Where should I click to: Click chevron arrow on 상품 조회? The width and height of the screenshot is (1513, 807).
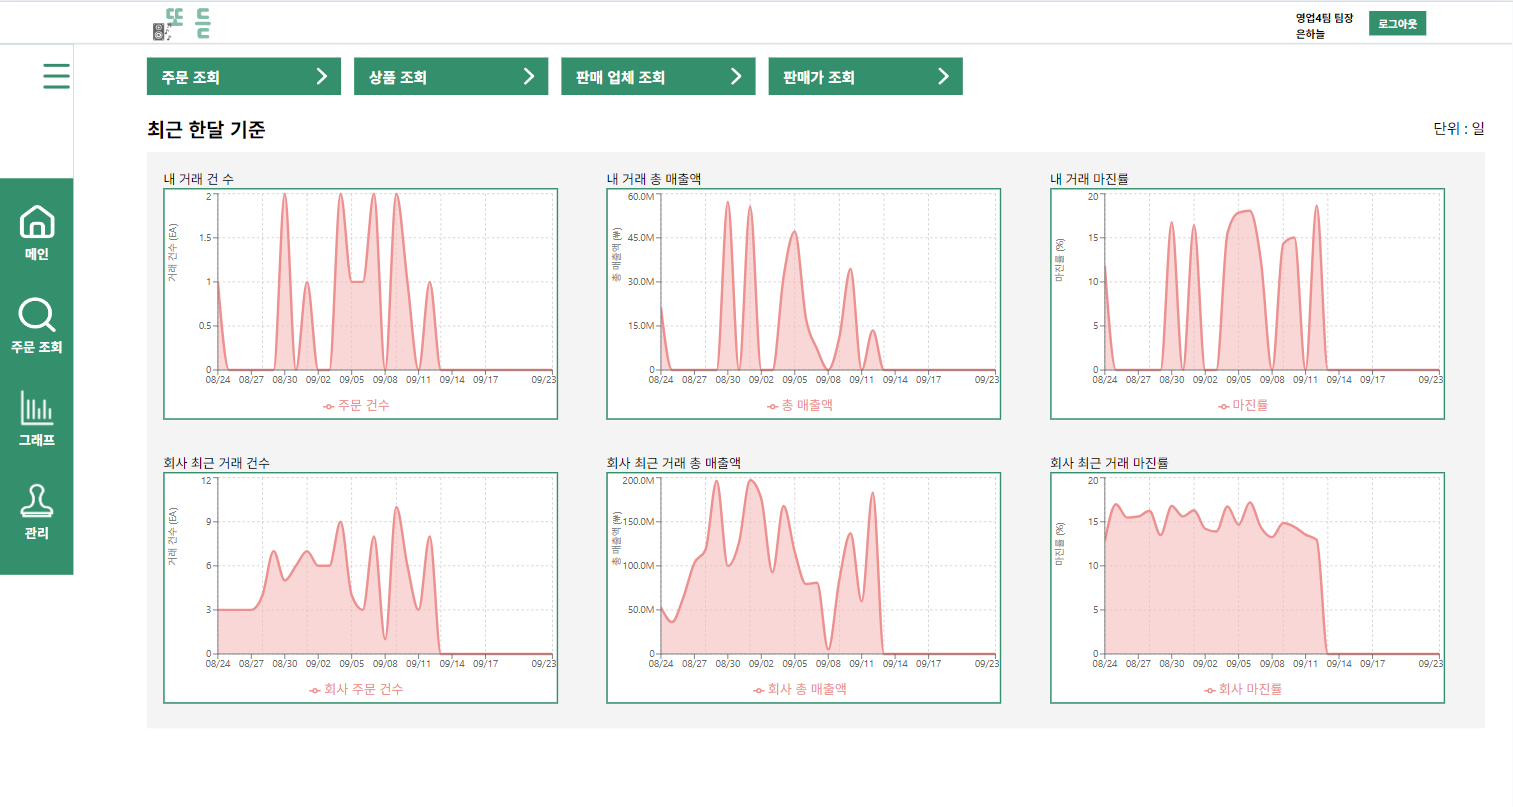click(529, 76)
